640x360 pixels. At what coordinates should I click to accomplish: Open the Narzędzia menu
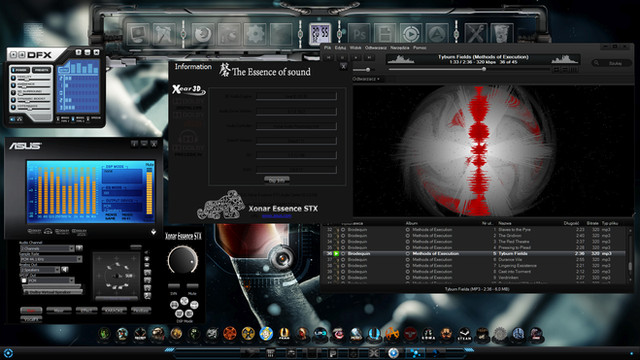coord(400,48)
